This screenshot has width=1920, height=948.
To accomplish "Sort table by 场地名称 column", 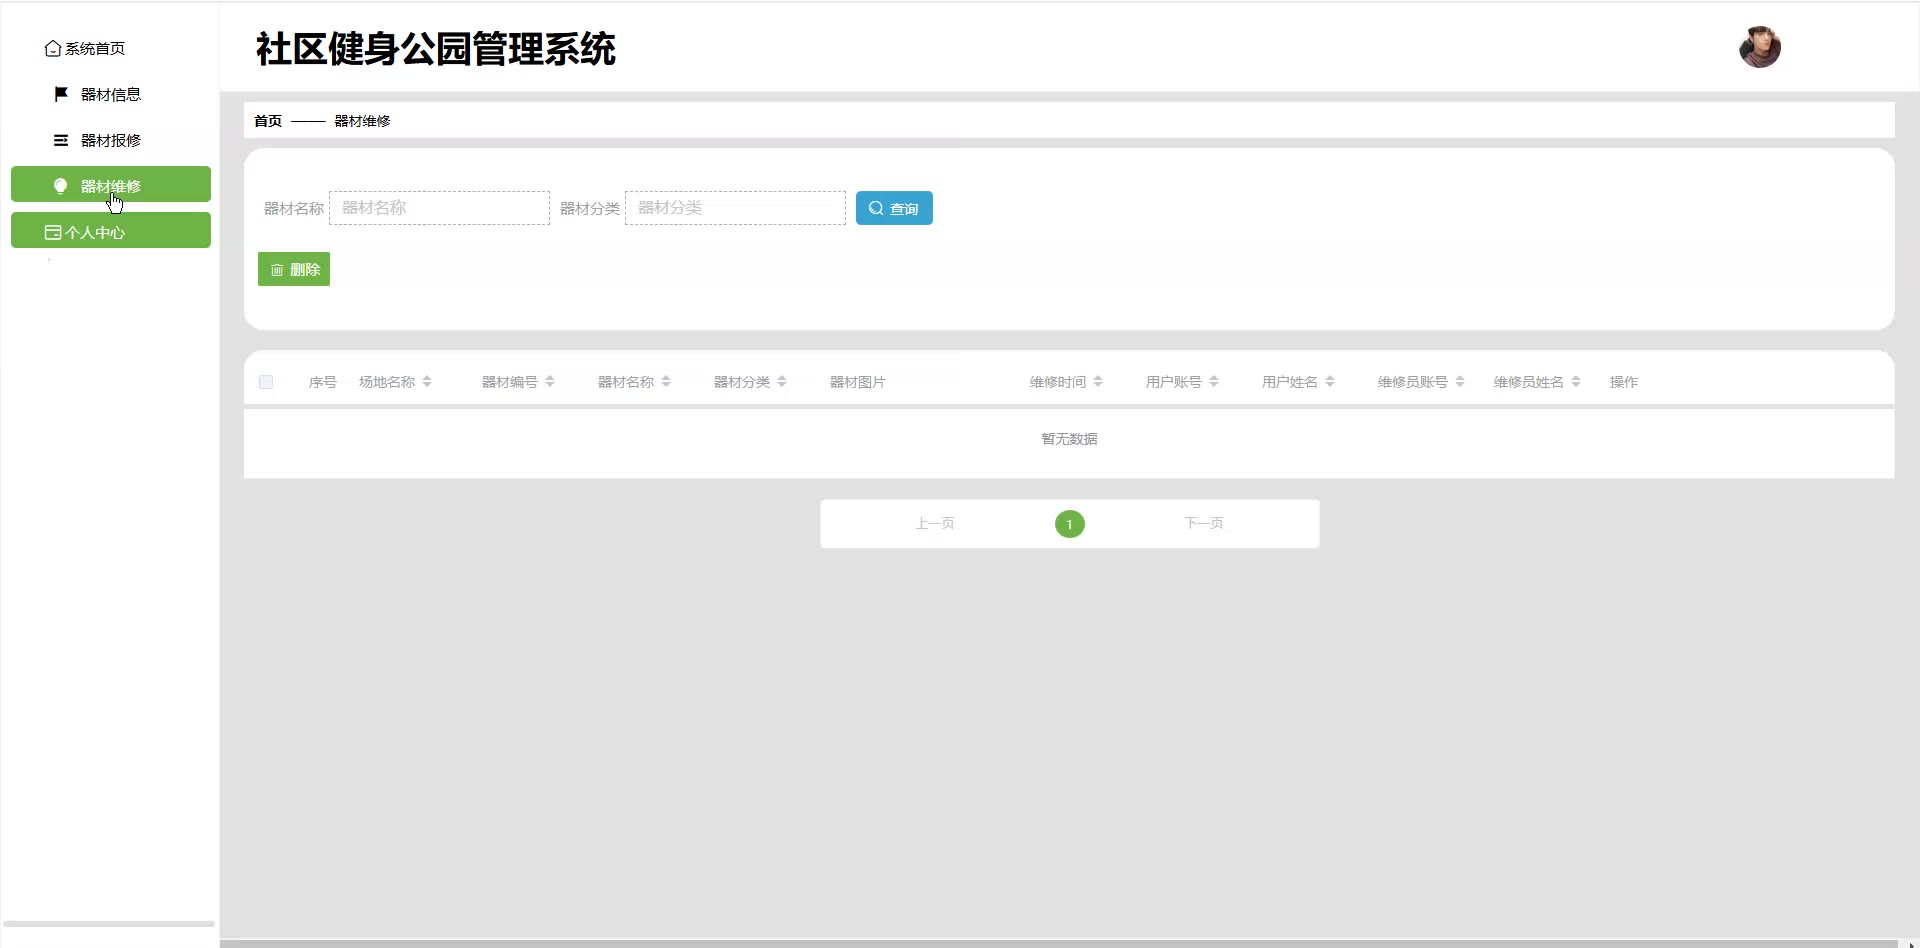I will [x=427, y=382].
